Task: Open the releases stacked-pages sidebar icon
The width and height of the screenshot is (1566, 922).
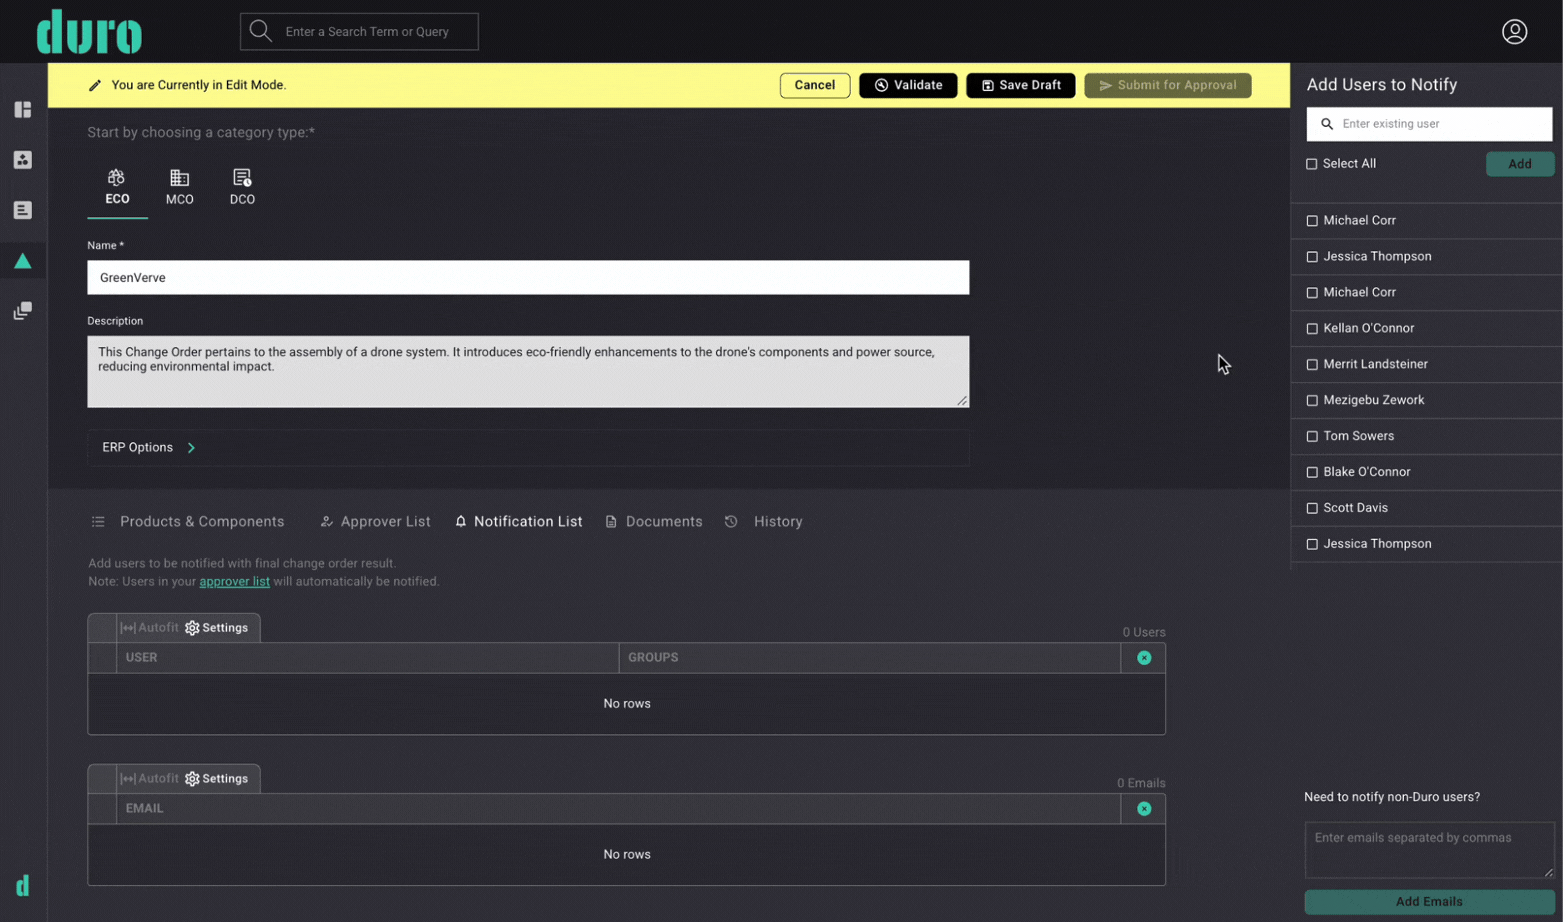Action: click(23, 311)
